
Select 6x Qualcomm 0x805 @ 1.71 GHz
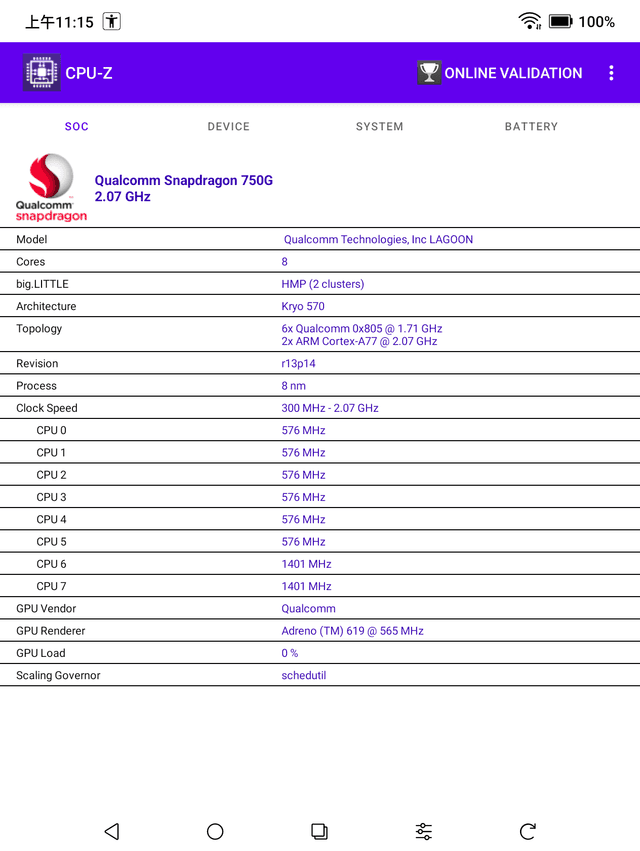point(362,328)
